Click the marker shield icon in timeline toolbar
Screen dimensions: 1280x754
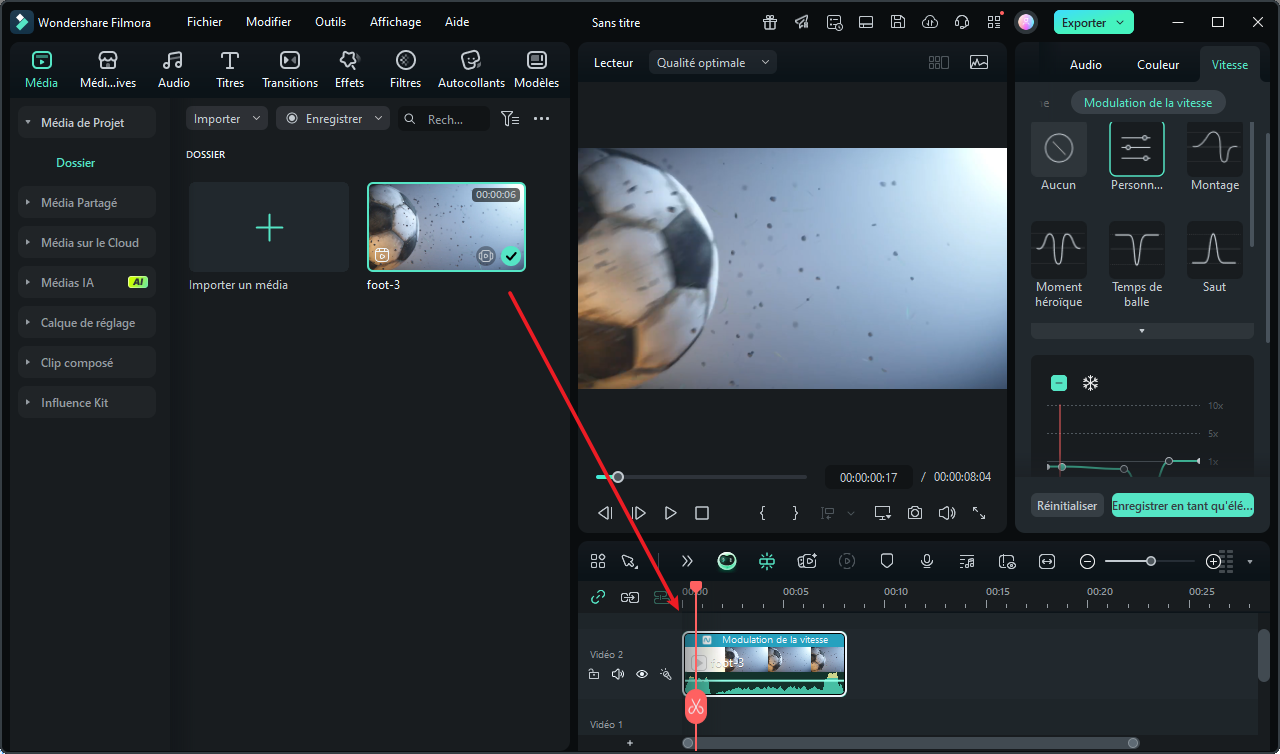[887, 561]
